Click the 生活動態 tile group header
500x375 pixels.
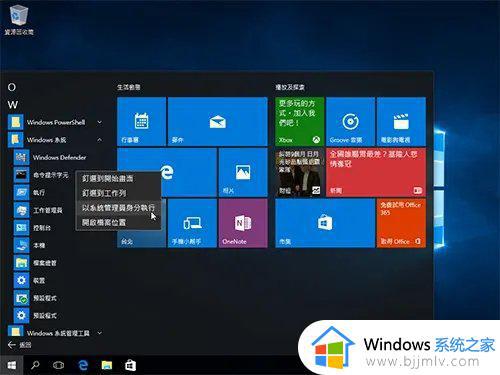tap(129, 87)
